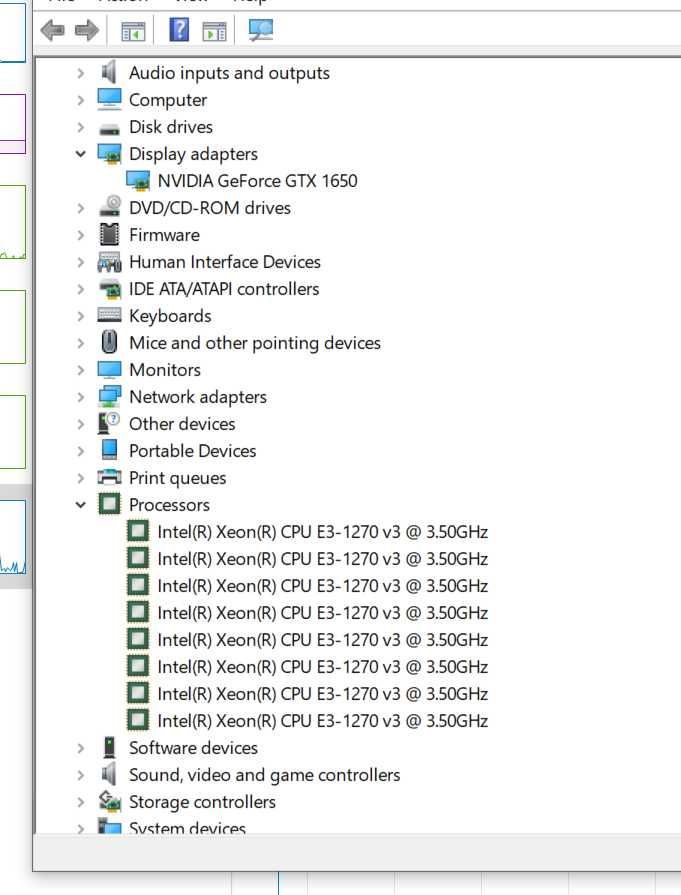Click the Portable Devices icon
The width and height of the screenshot is (681, 895).
(109, 450)
